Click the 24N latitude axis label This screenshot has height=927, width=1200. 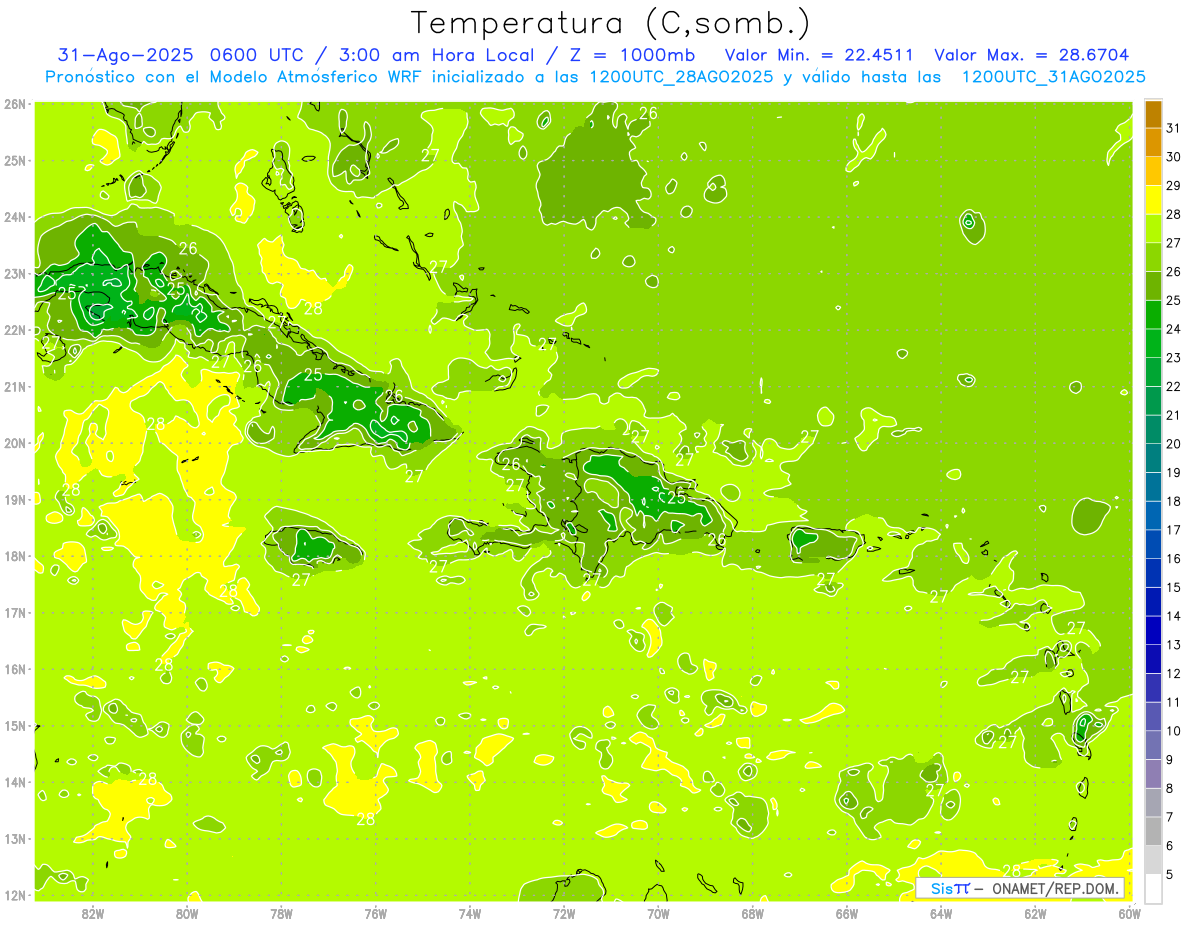tap(15, 217)
